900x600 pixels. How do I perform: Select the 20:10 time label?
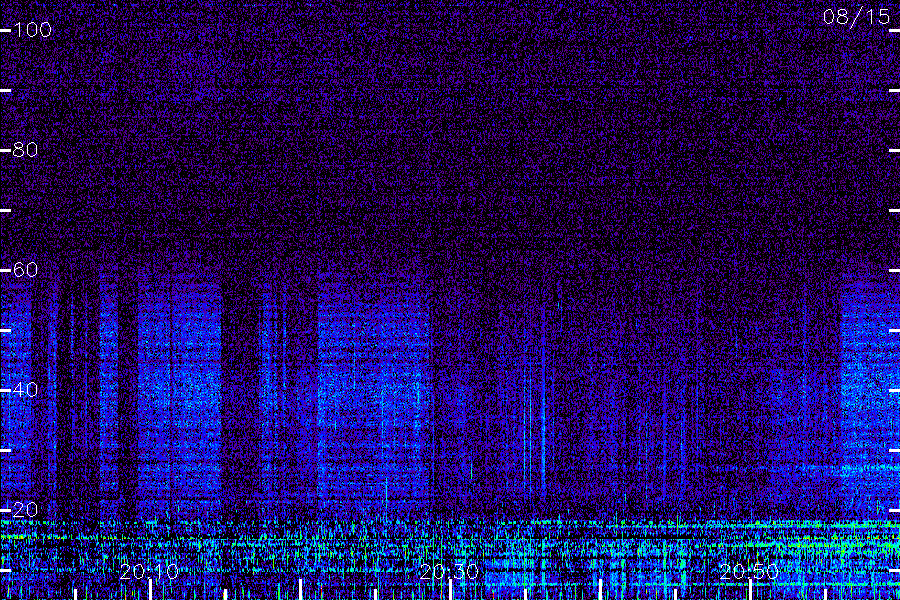point(149,571)
